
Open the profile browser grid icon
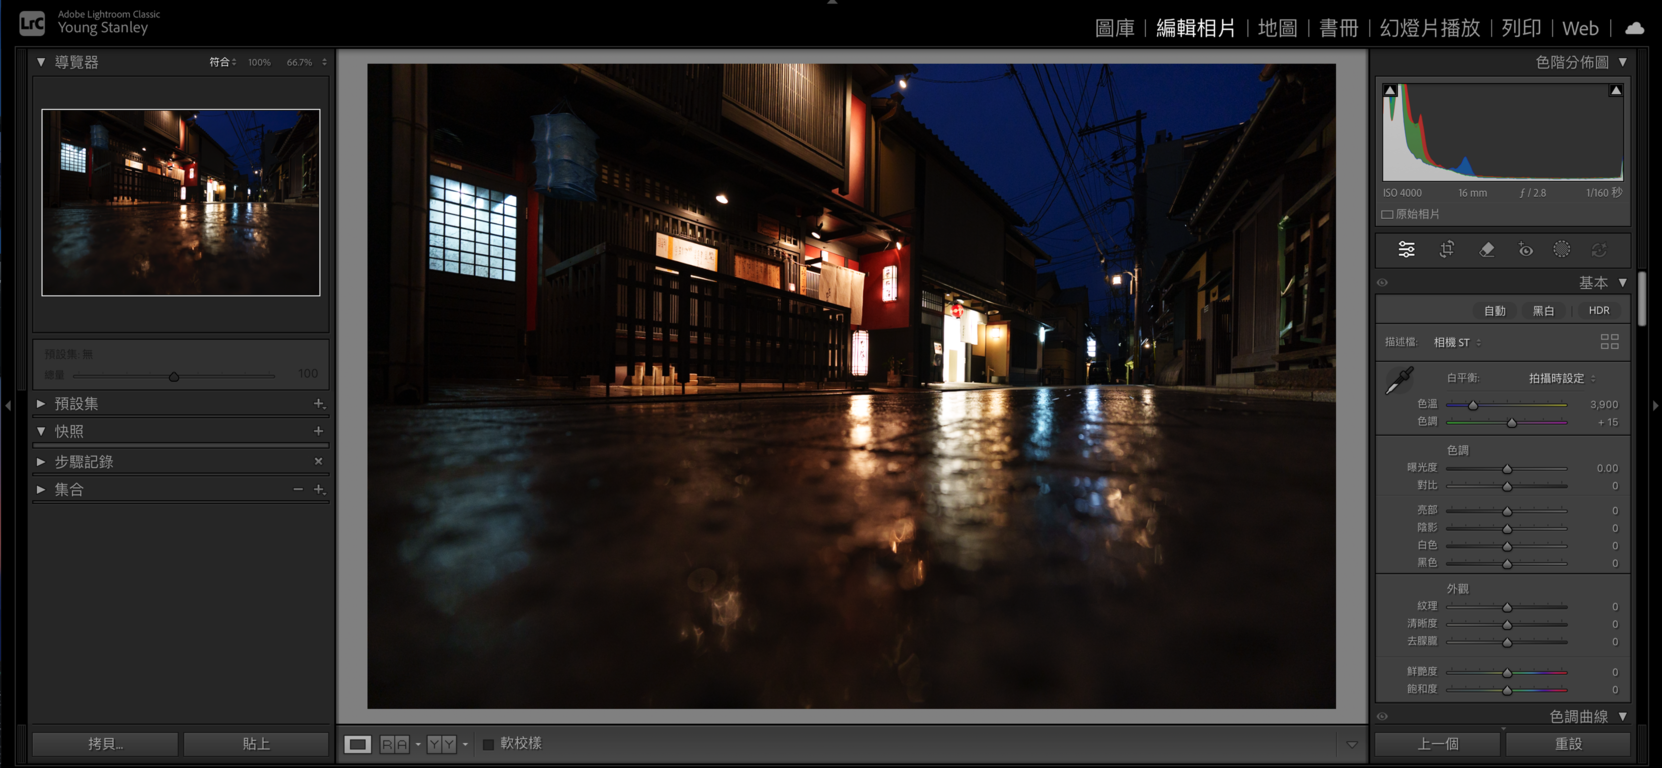pyautogui.click(x=1609, y=342)
